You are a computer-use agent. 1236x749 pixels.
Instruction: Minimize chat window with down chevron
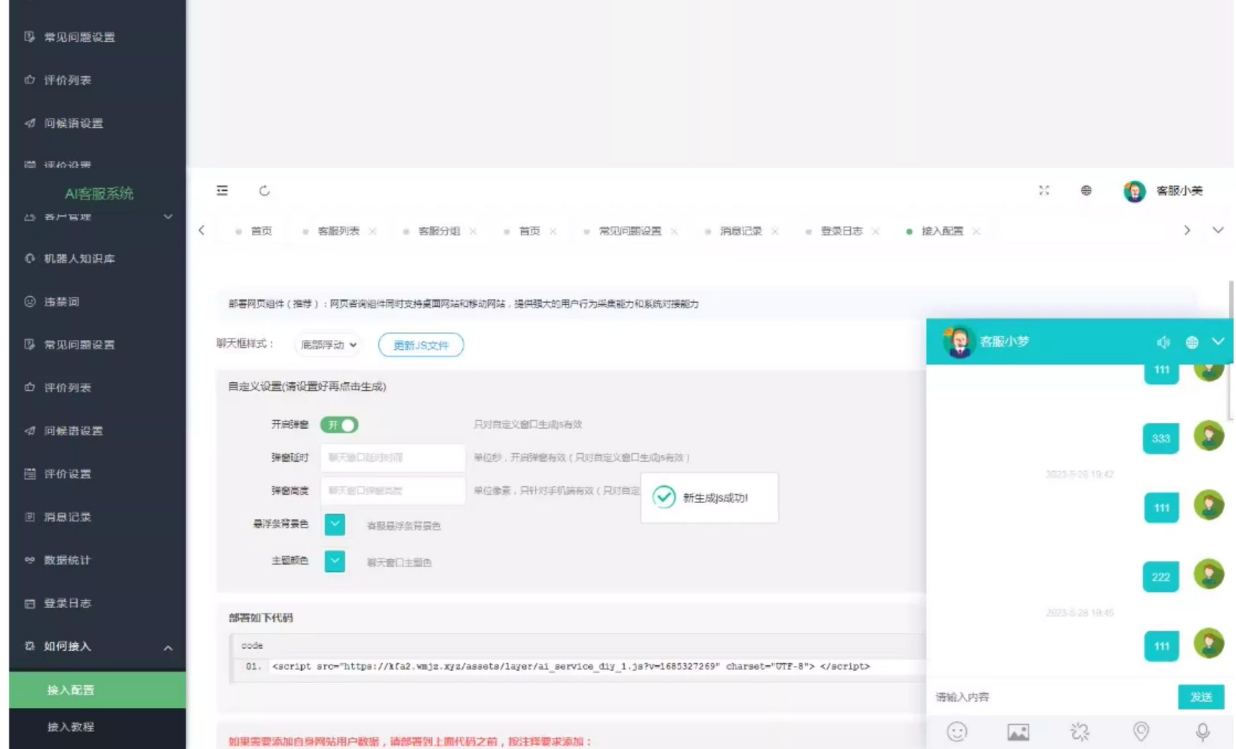[1218, 342]
